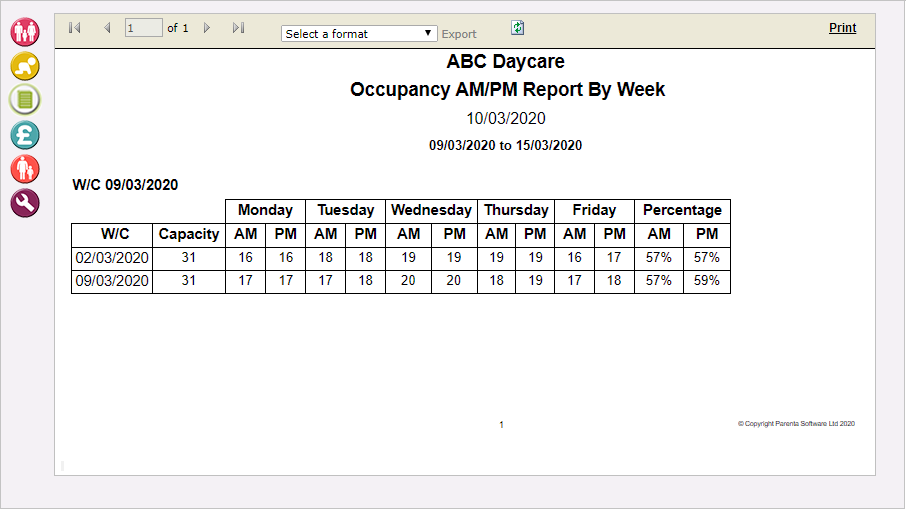
Task: Open the yellow baby children icon
Action: coord(25,66)
